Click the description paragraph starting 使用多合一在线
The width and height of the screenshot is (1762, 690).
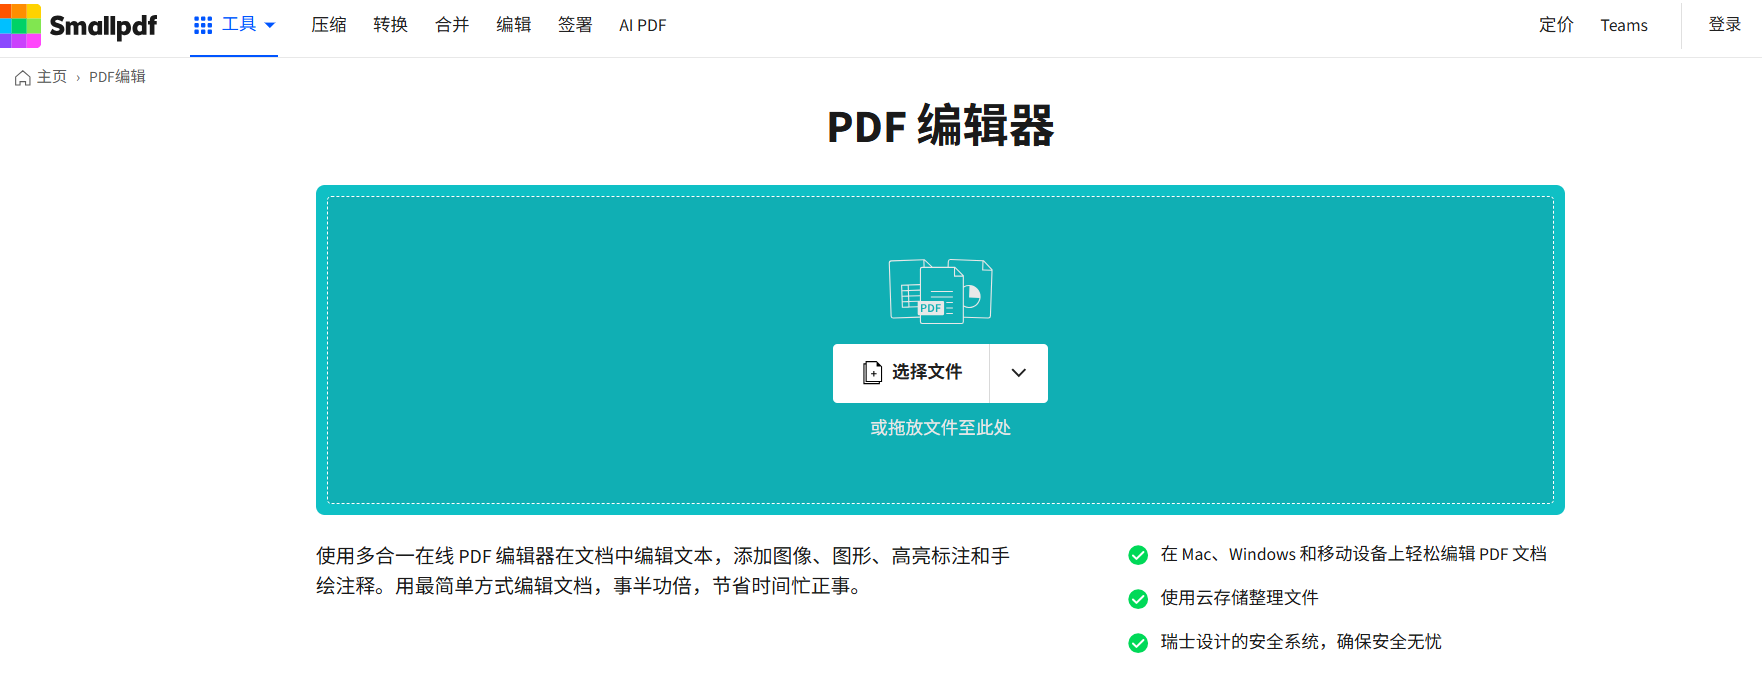pos(663,571)
